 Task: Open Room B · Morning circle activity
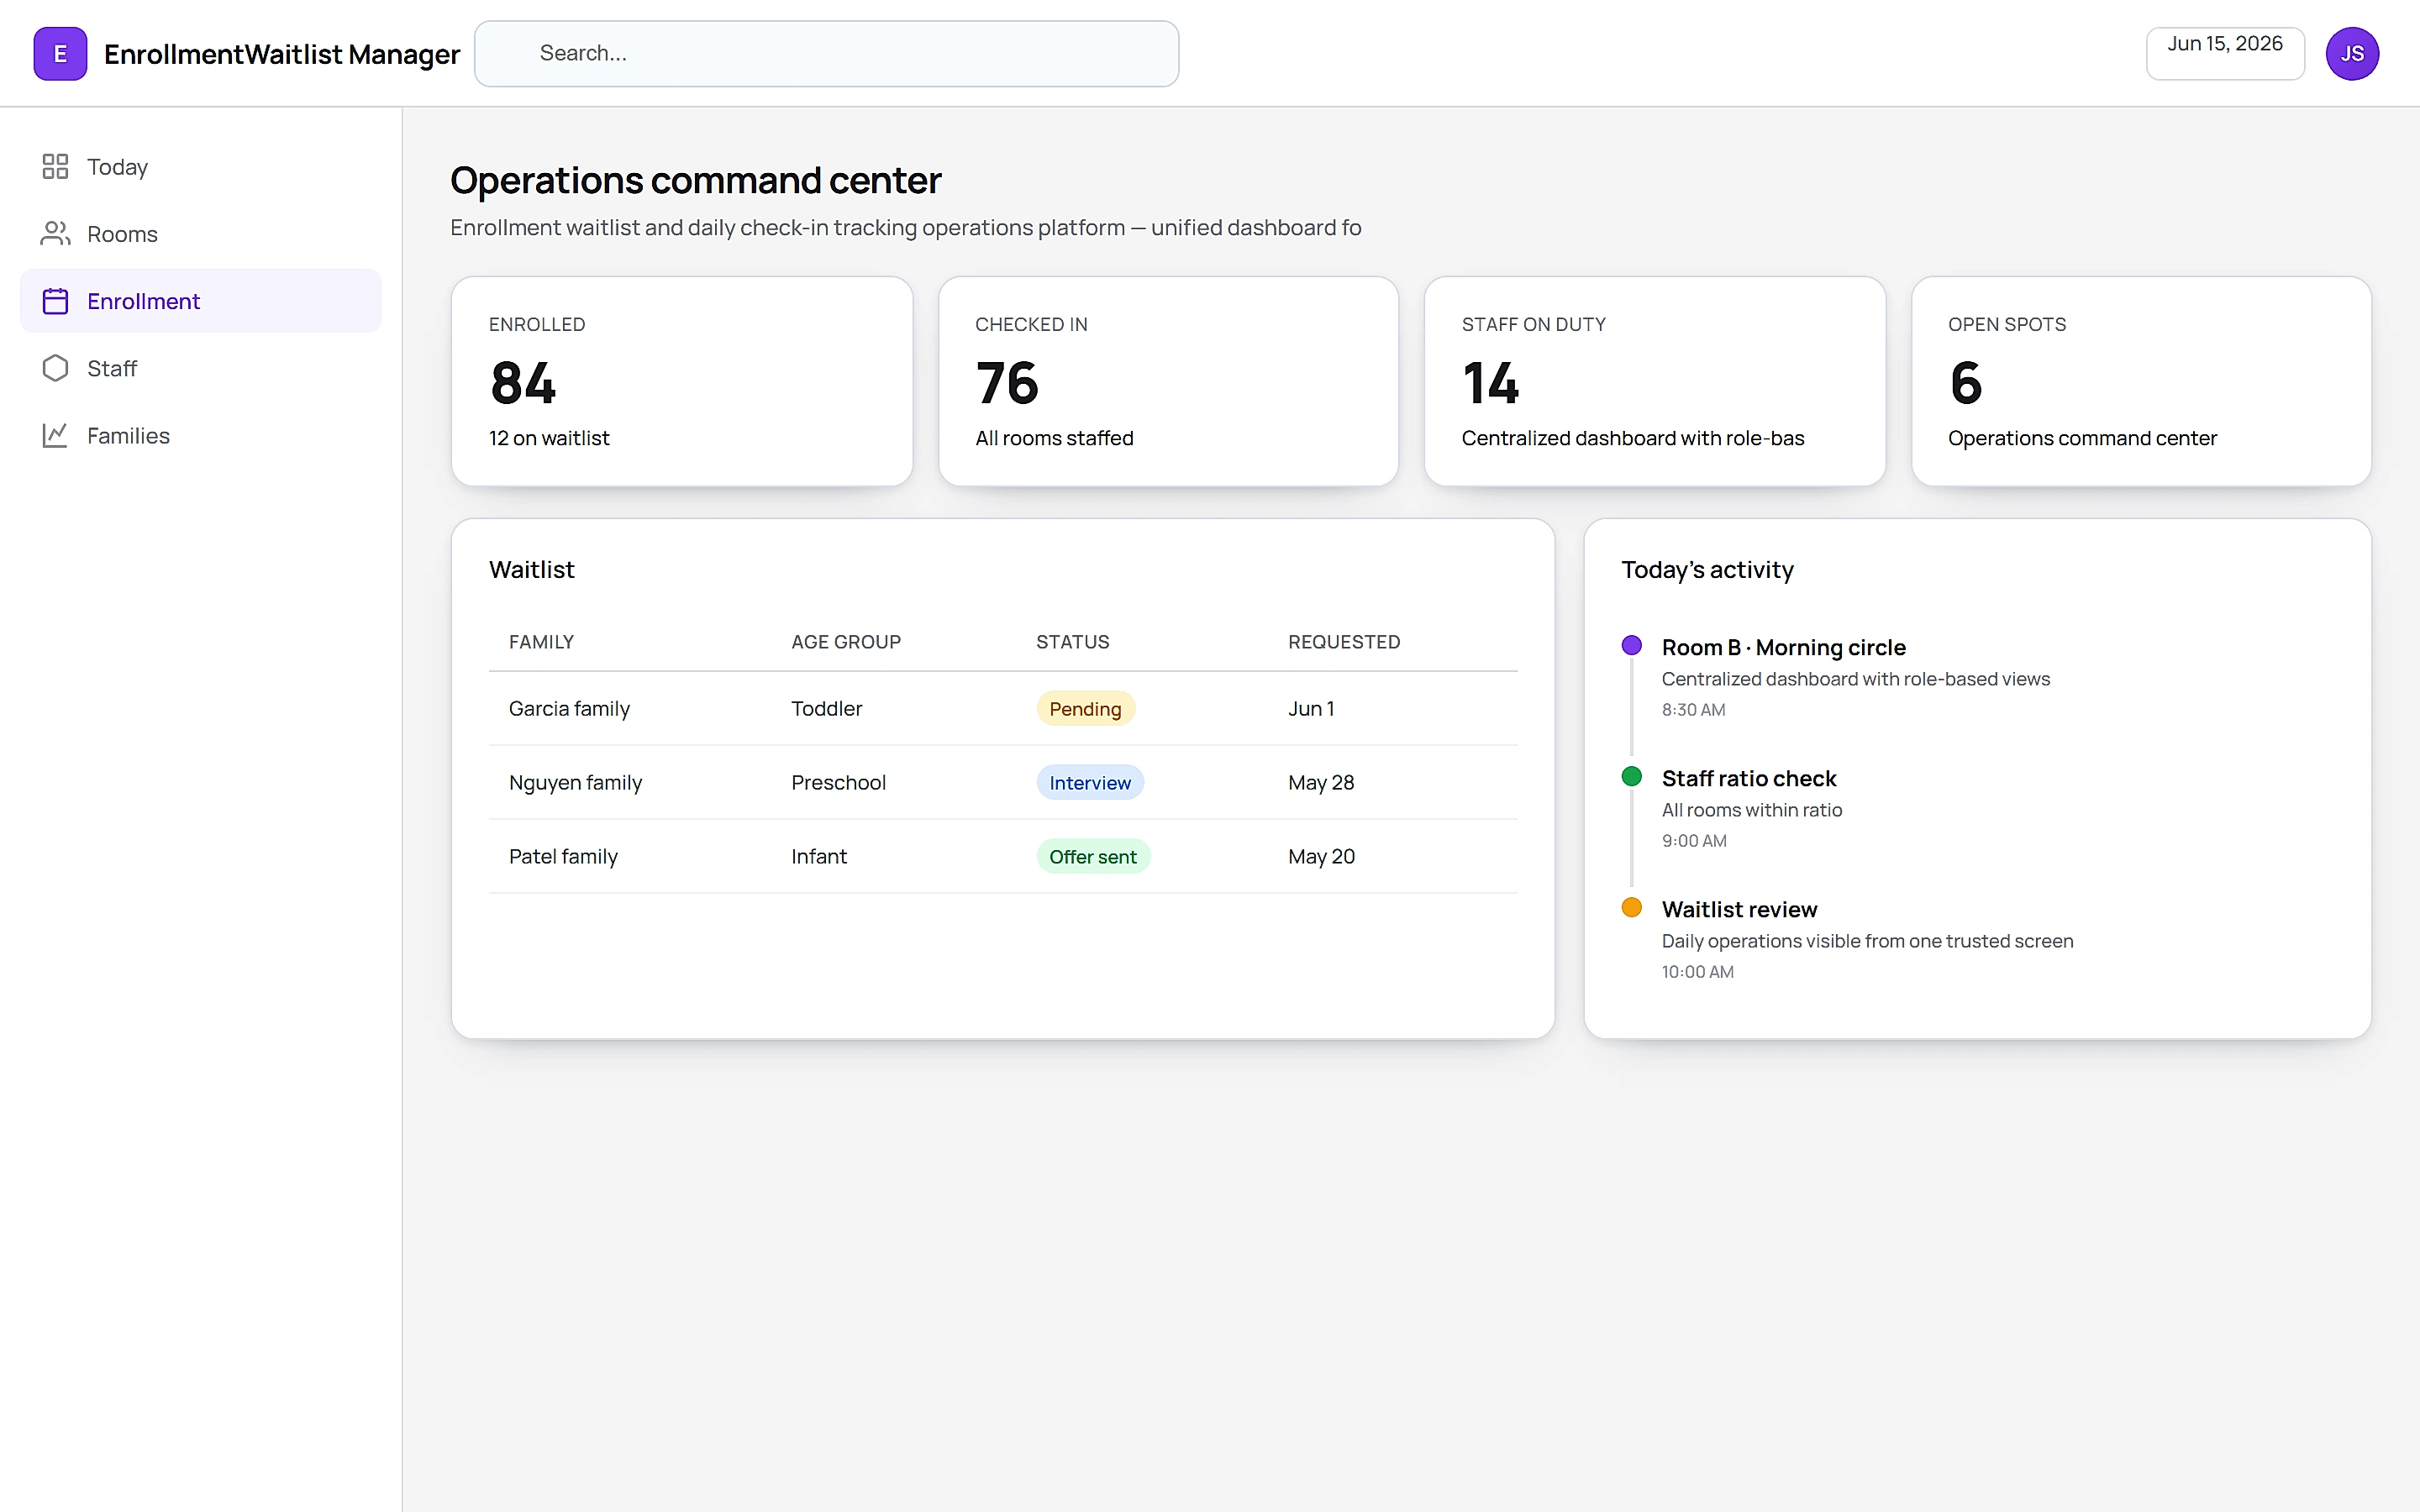click(x=1783, y=647)
